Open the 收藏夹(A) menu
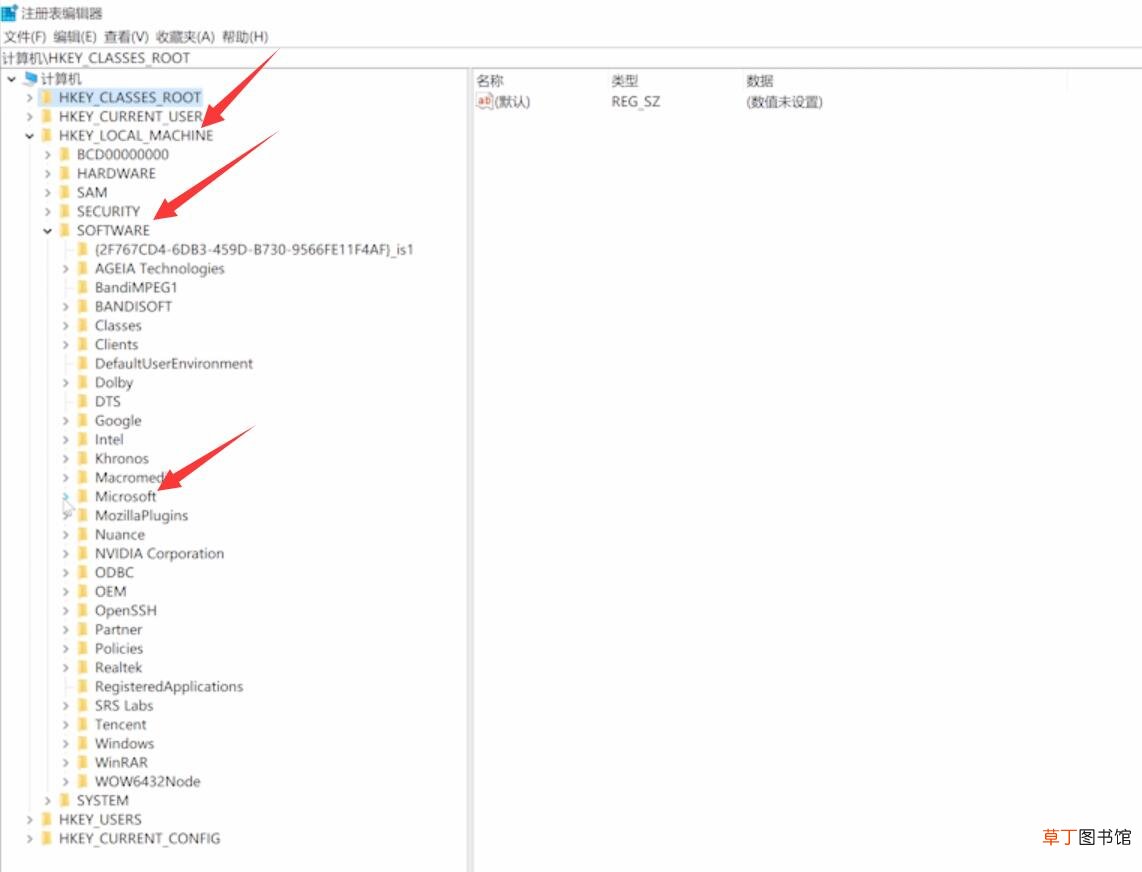Screen dimensions: 1142x872 point(185,36)
